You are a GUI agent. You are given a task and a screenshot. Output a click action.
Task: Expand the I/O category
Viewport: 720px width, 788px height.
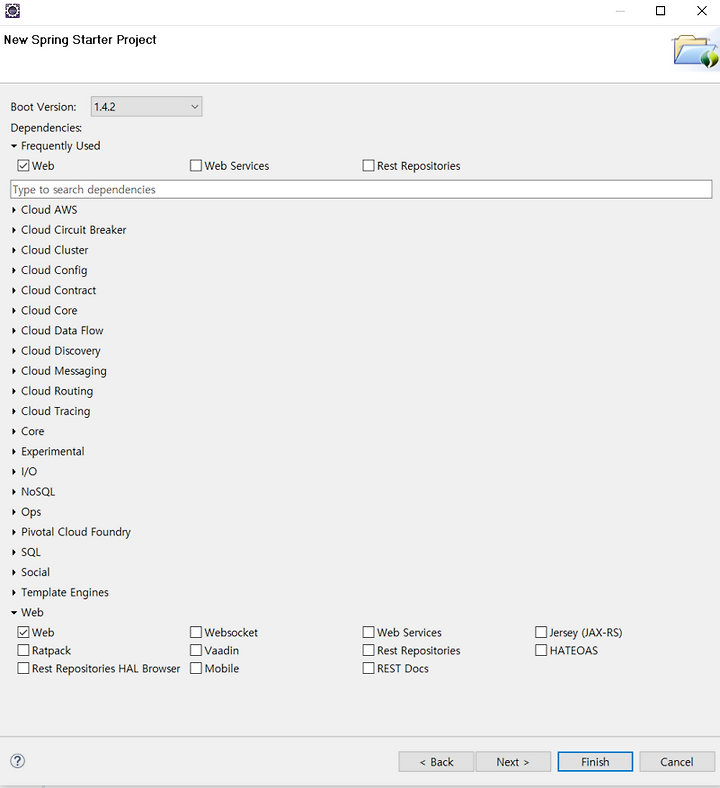click(x=14, y=471)
